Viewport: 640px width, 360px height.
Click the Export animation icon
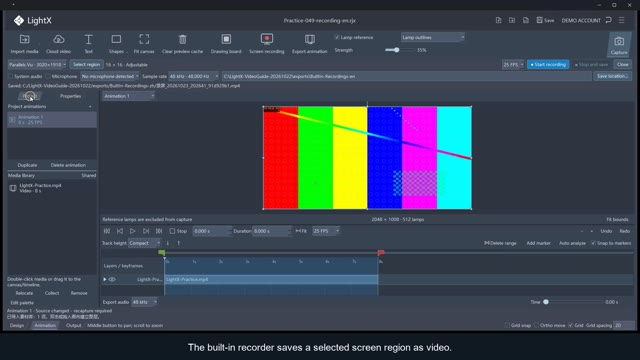[x=310, y=40]
